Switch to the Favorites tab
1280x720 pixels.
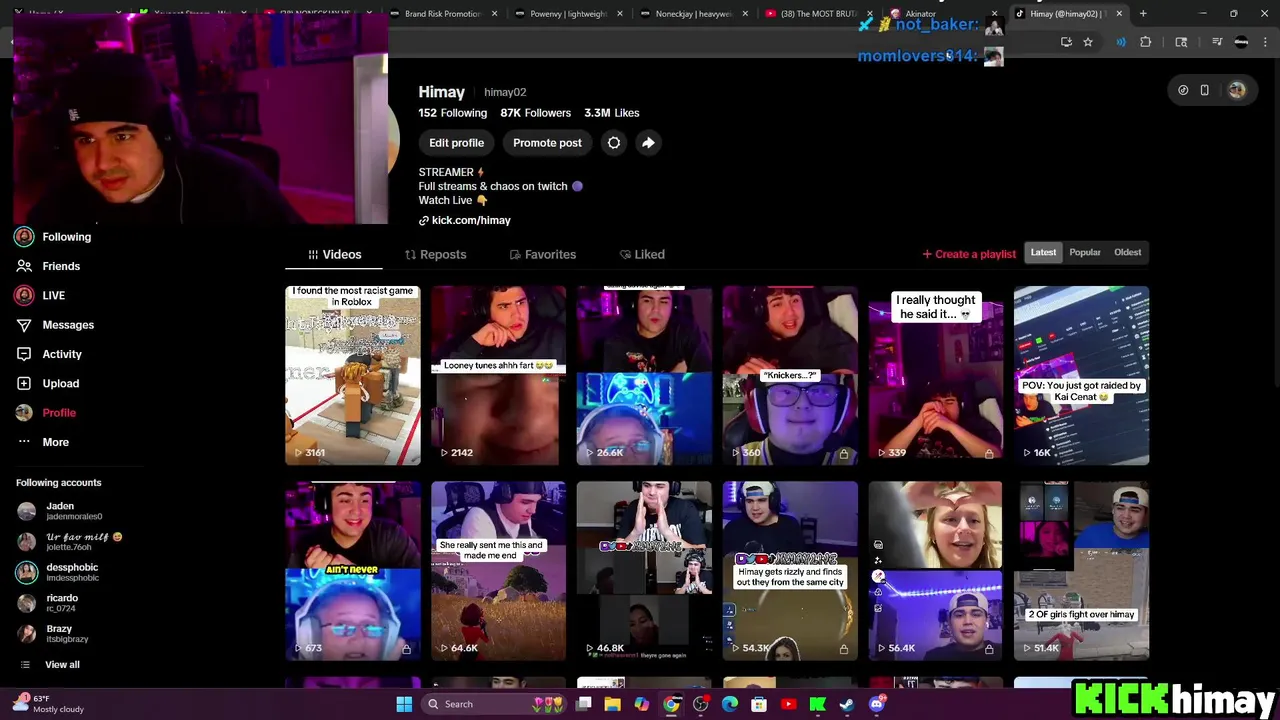point(542,254)
